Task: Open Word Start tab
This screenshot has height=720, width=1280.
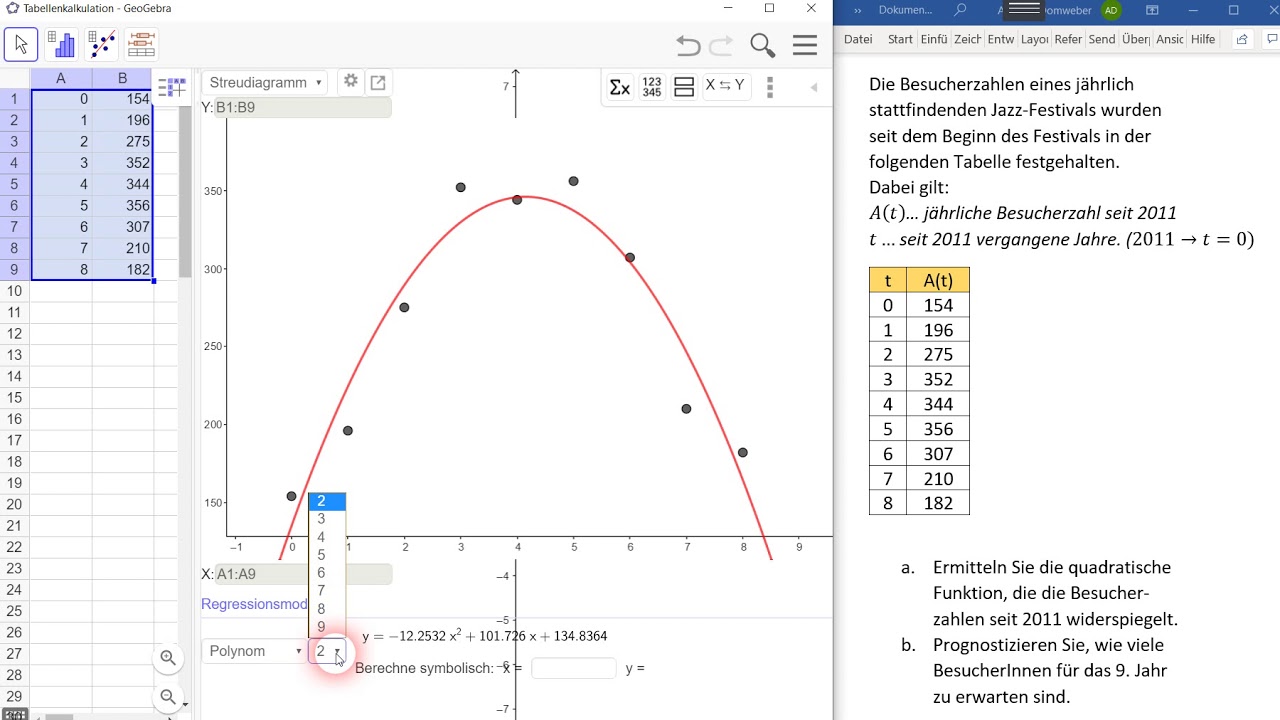Action: tap(900, 39)
